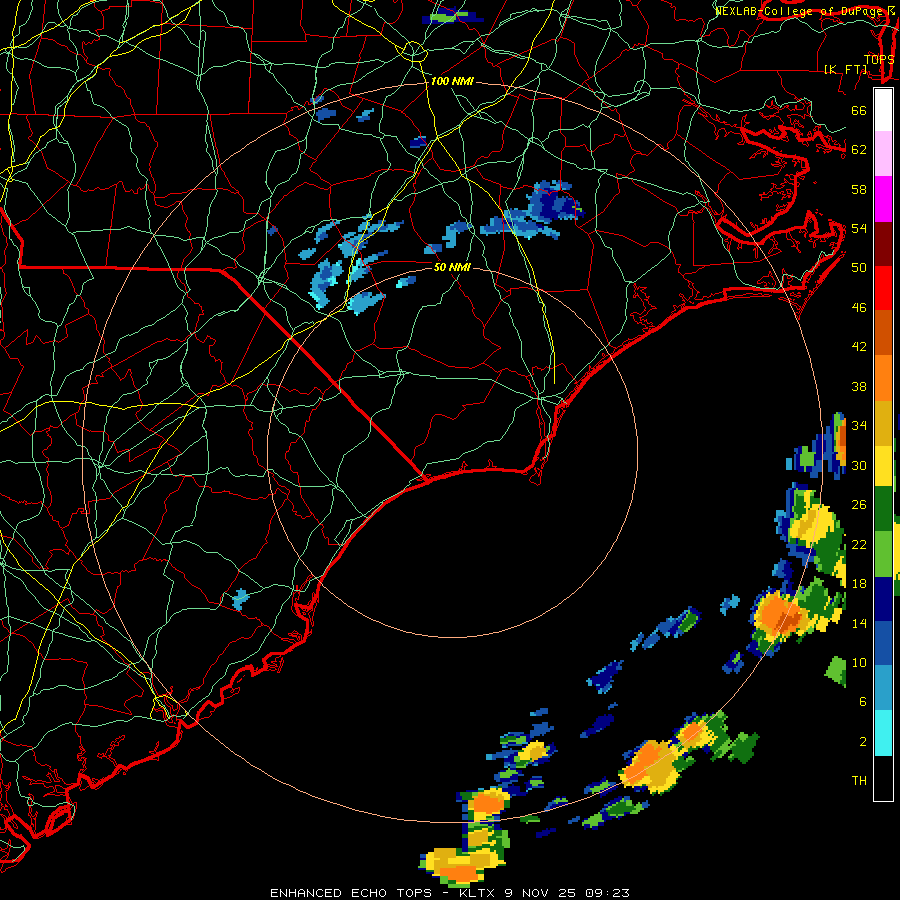
Task: Select the '22' scale label
Action: click(859, 544)
